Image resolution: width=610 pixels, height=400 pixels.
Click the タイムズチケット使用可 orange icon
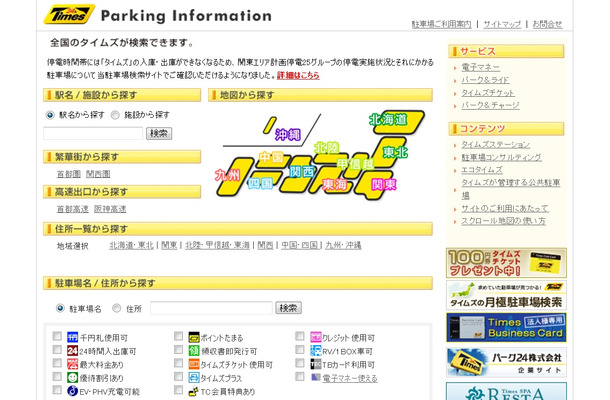(194, 364)
